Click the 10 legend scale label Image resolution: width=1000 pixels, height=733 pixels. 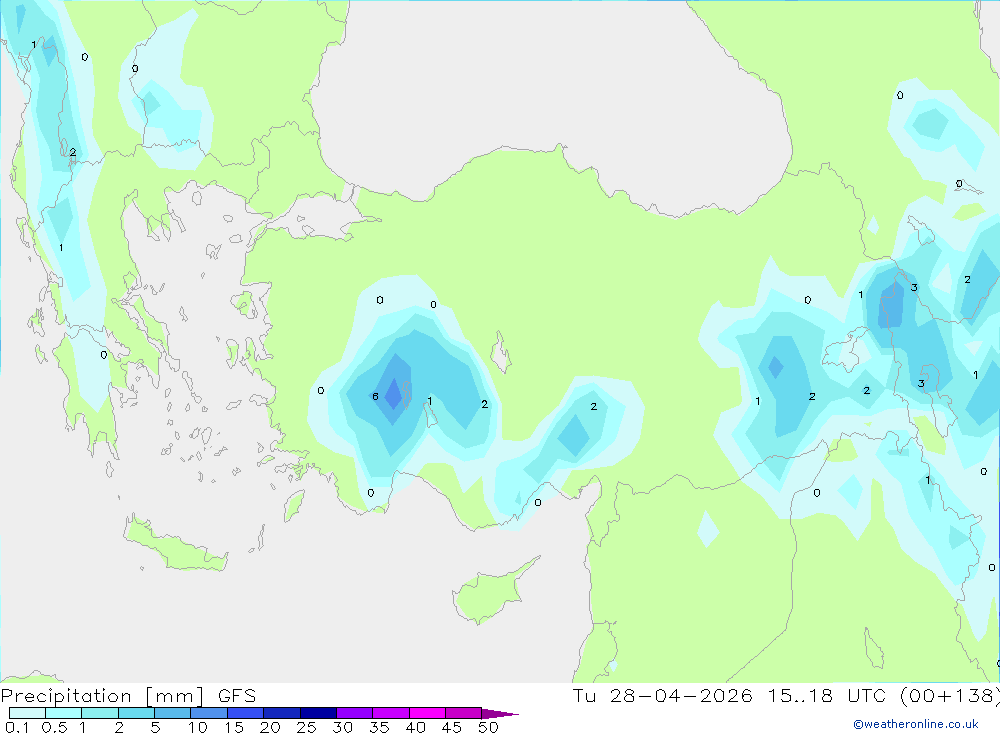(198, 727)
